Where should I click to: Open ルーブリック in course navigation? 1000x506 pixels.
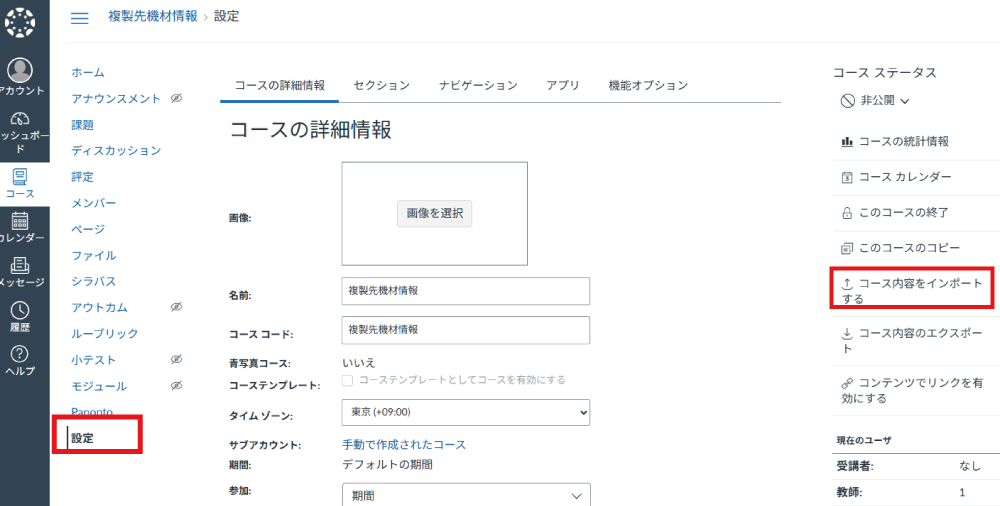pos(105,334)
